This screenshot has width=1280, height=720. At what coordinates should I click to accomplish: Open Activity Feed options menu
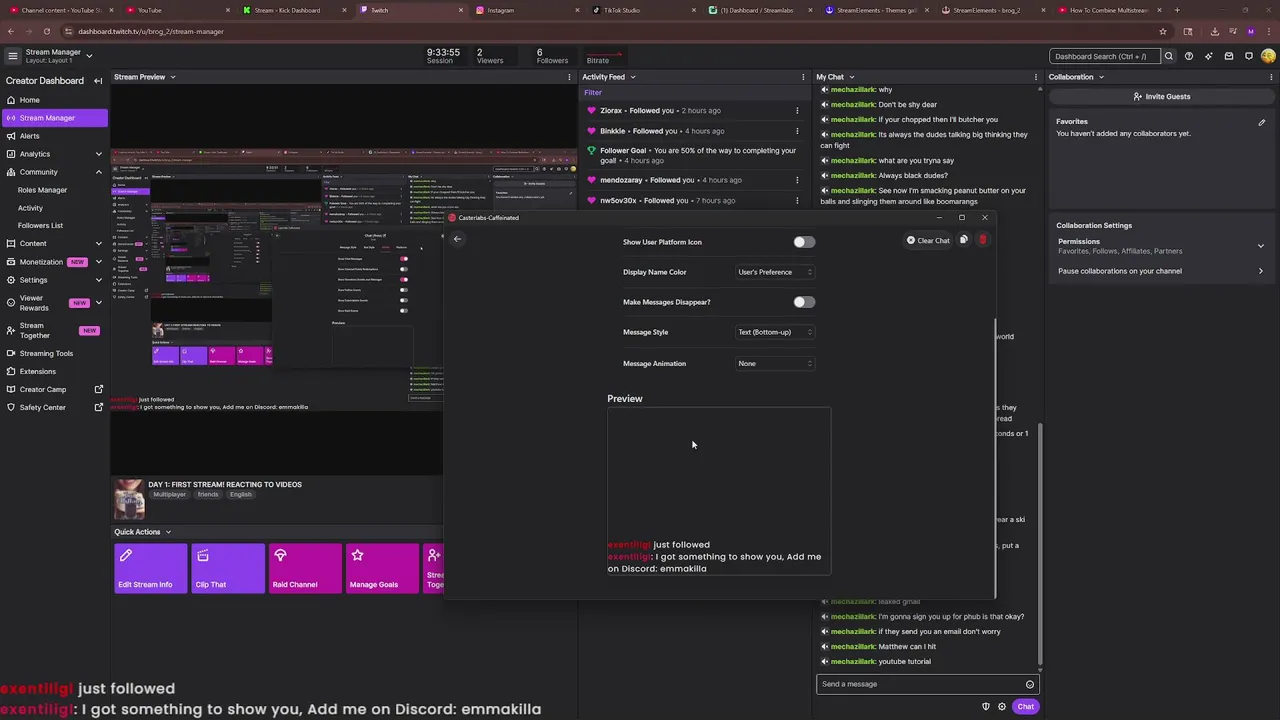pyautogui.click(x=803, y=77)
